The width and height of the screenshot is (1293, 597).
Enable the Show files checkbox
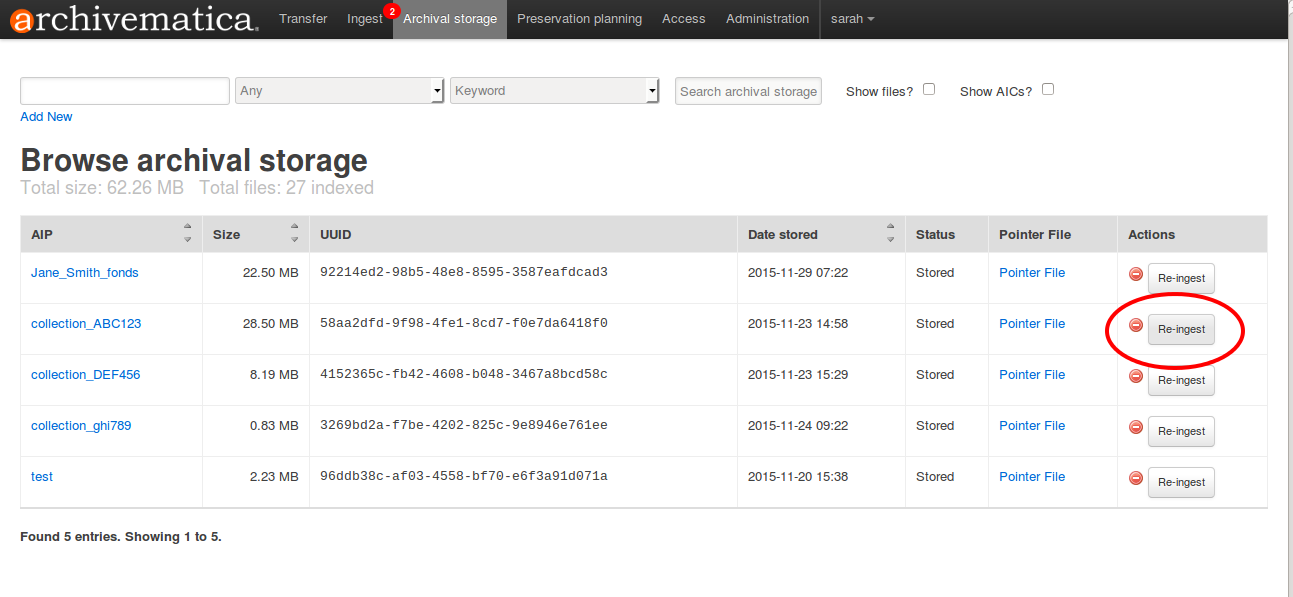pyautogui.click(x=929, y=89)
